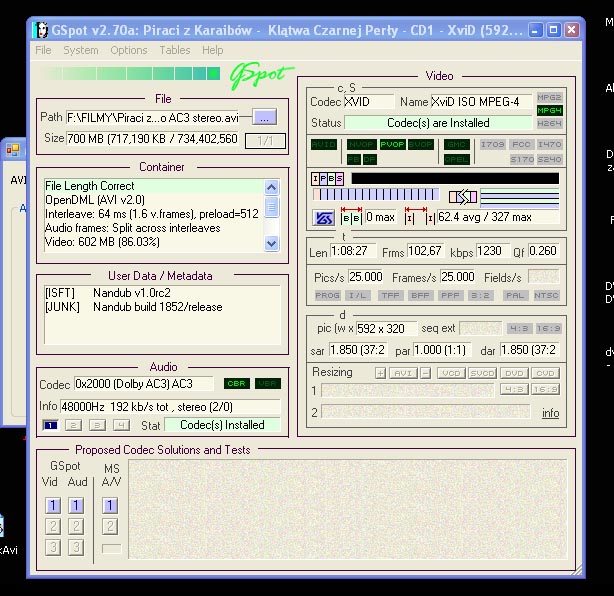Click the PFF indicator
Screen dimensions: 614x596
pos(450,295)
